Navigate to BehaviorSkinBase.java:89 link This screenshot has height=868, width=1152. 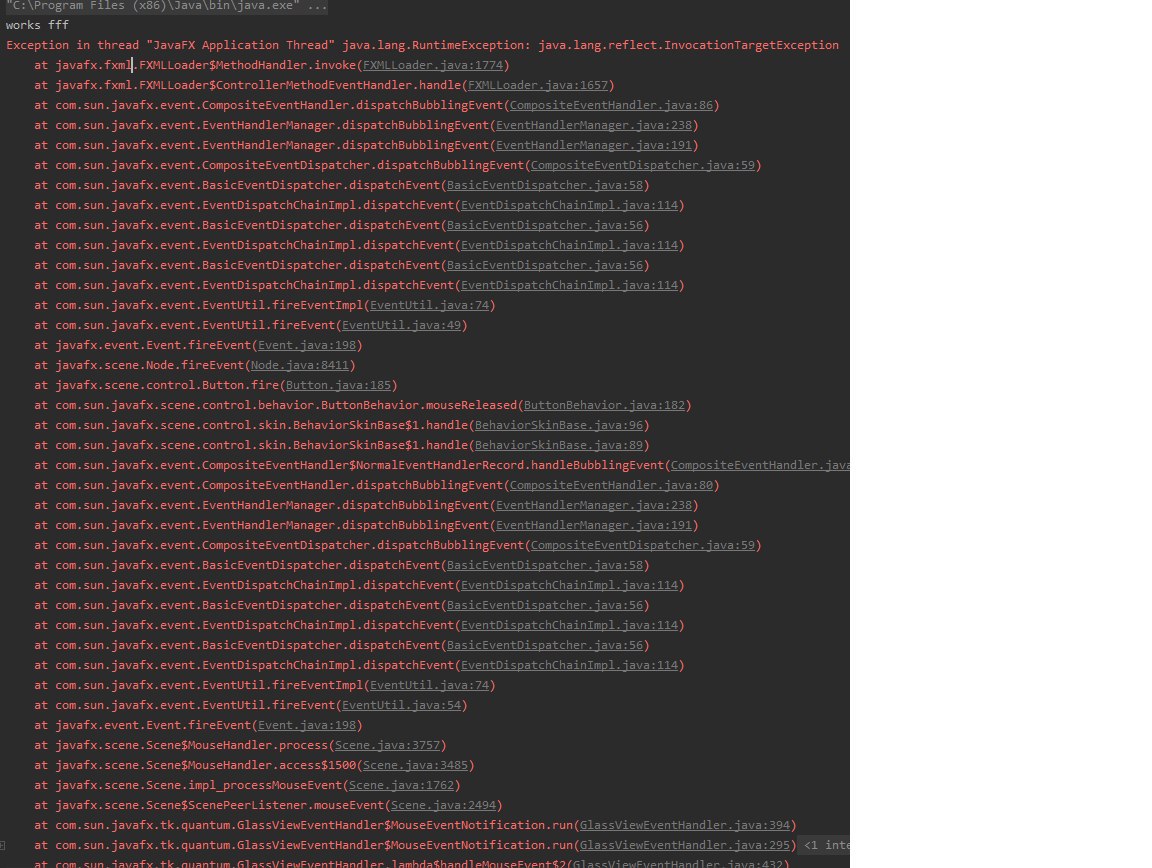click(558, 445)
